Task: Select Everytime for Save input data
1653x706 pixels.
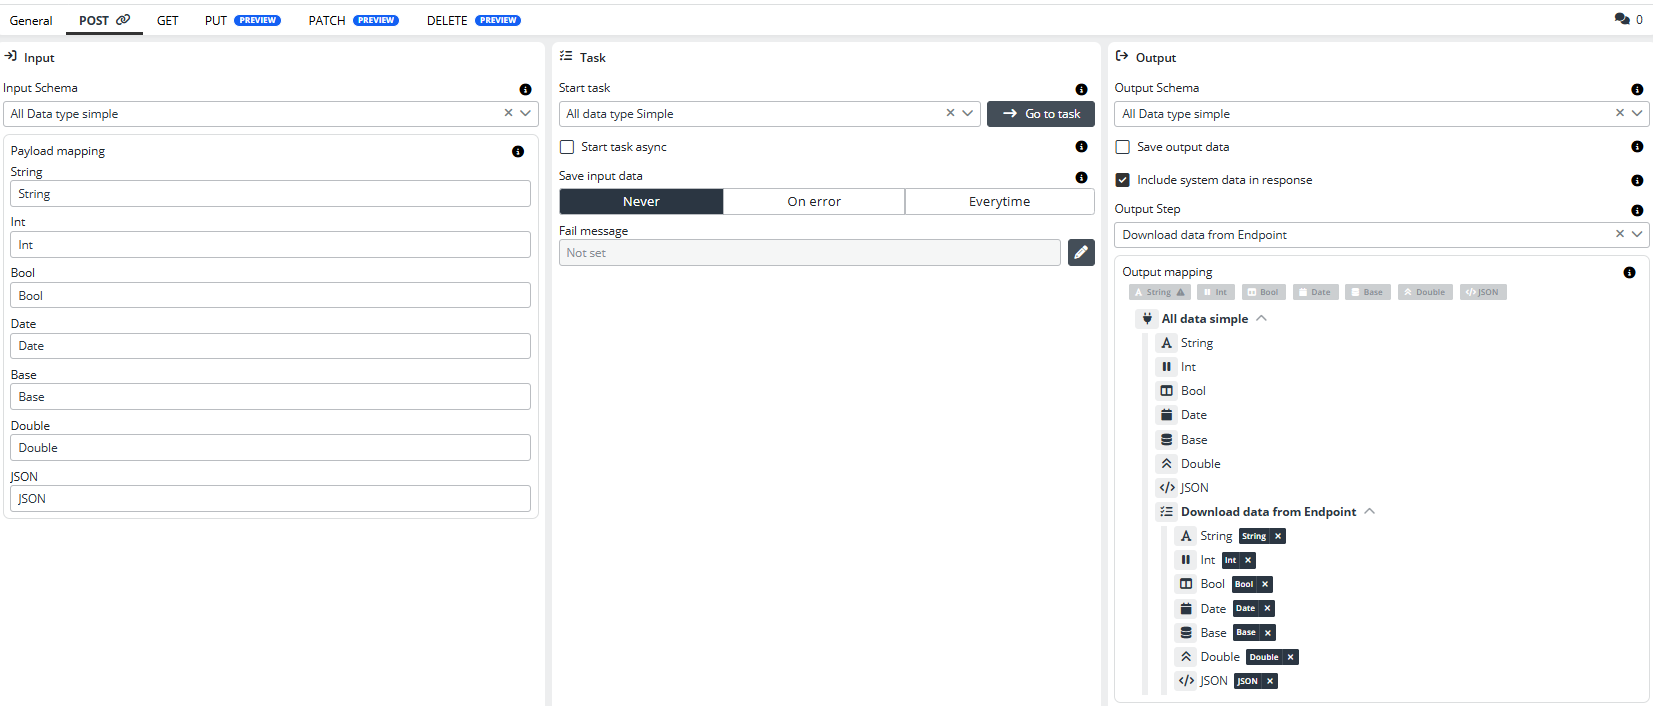Action: point(998,202)
